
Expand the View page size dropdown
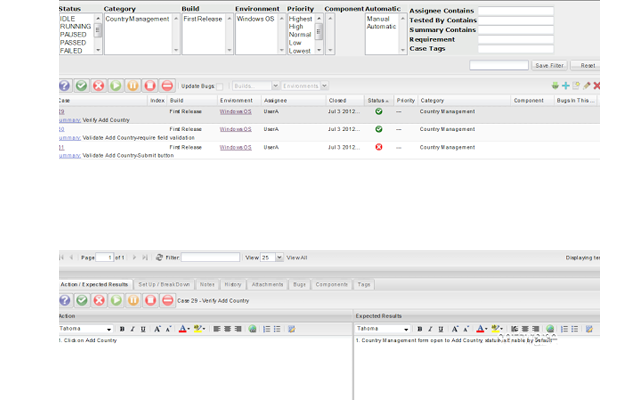(278, 258)
